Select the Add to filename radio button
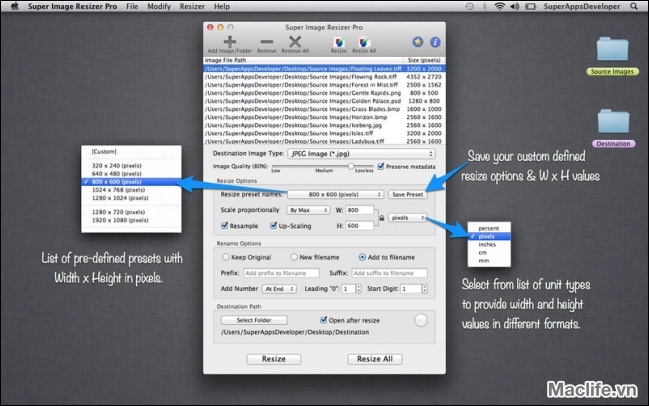Viewport: 649px width, 406px height. coord(362,257)
